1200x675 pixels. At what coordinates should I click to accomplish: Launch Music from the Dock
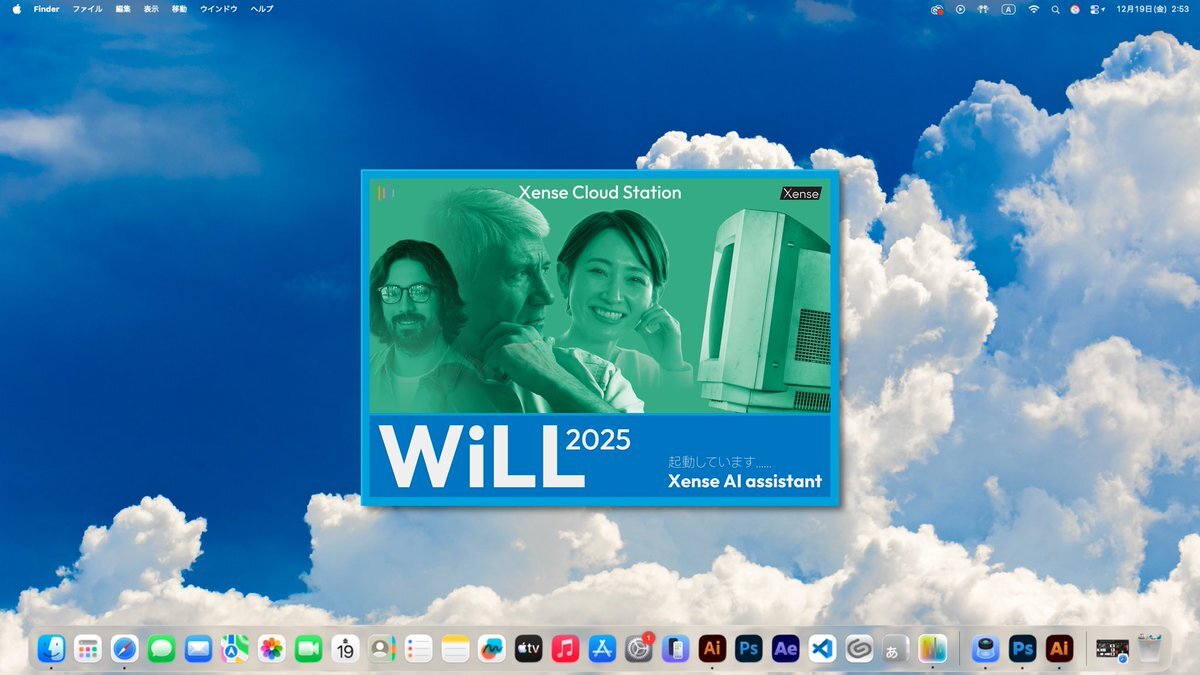pos(565,649)
